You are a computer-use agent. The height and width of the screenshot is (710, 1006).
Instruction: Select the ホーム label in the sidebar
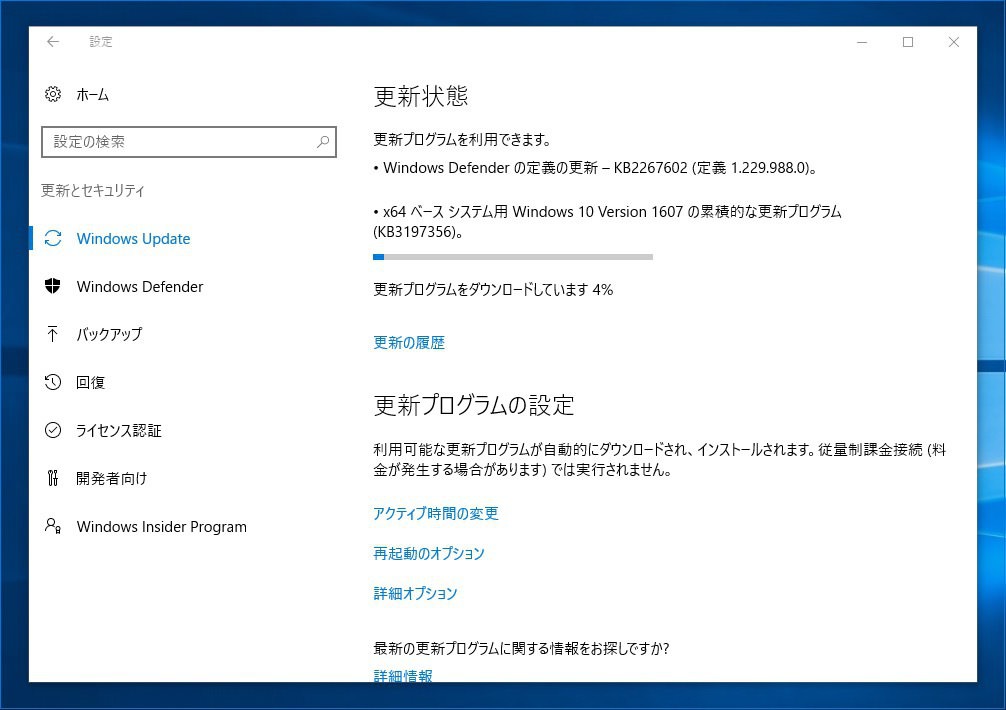tap(92, 95)
